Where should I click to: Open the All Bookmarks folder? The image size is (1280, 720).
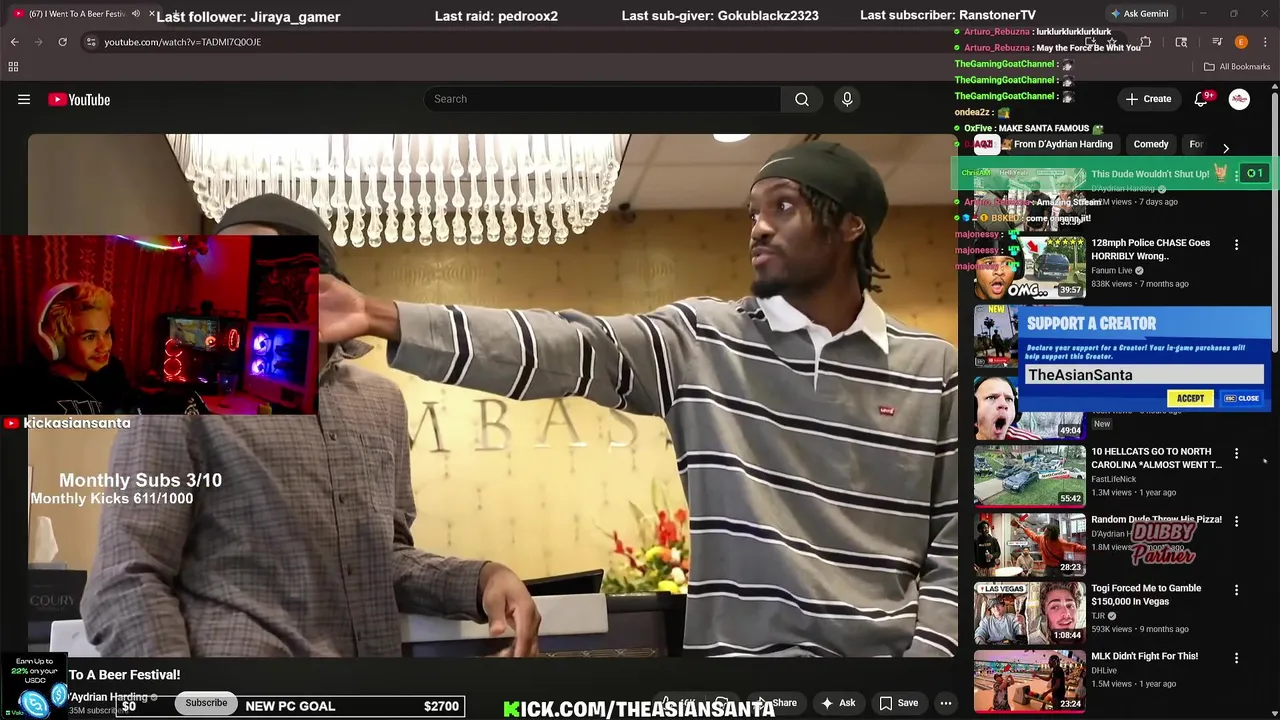(1237, 67)
